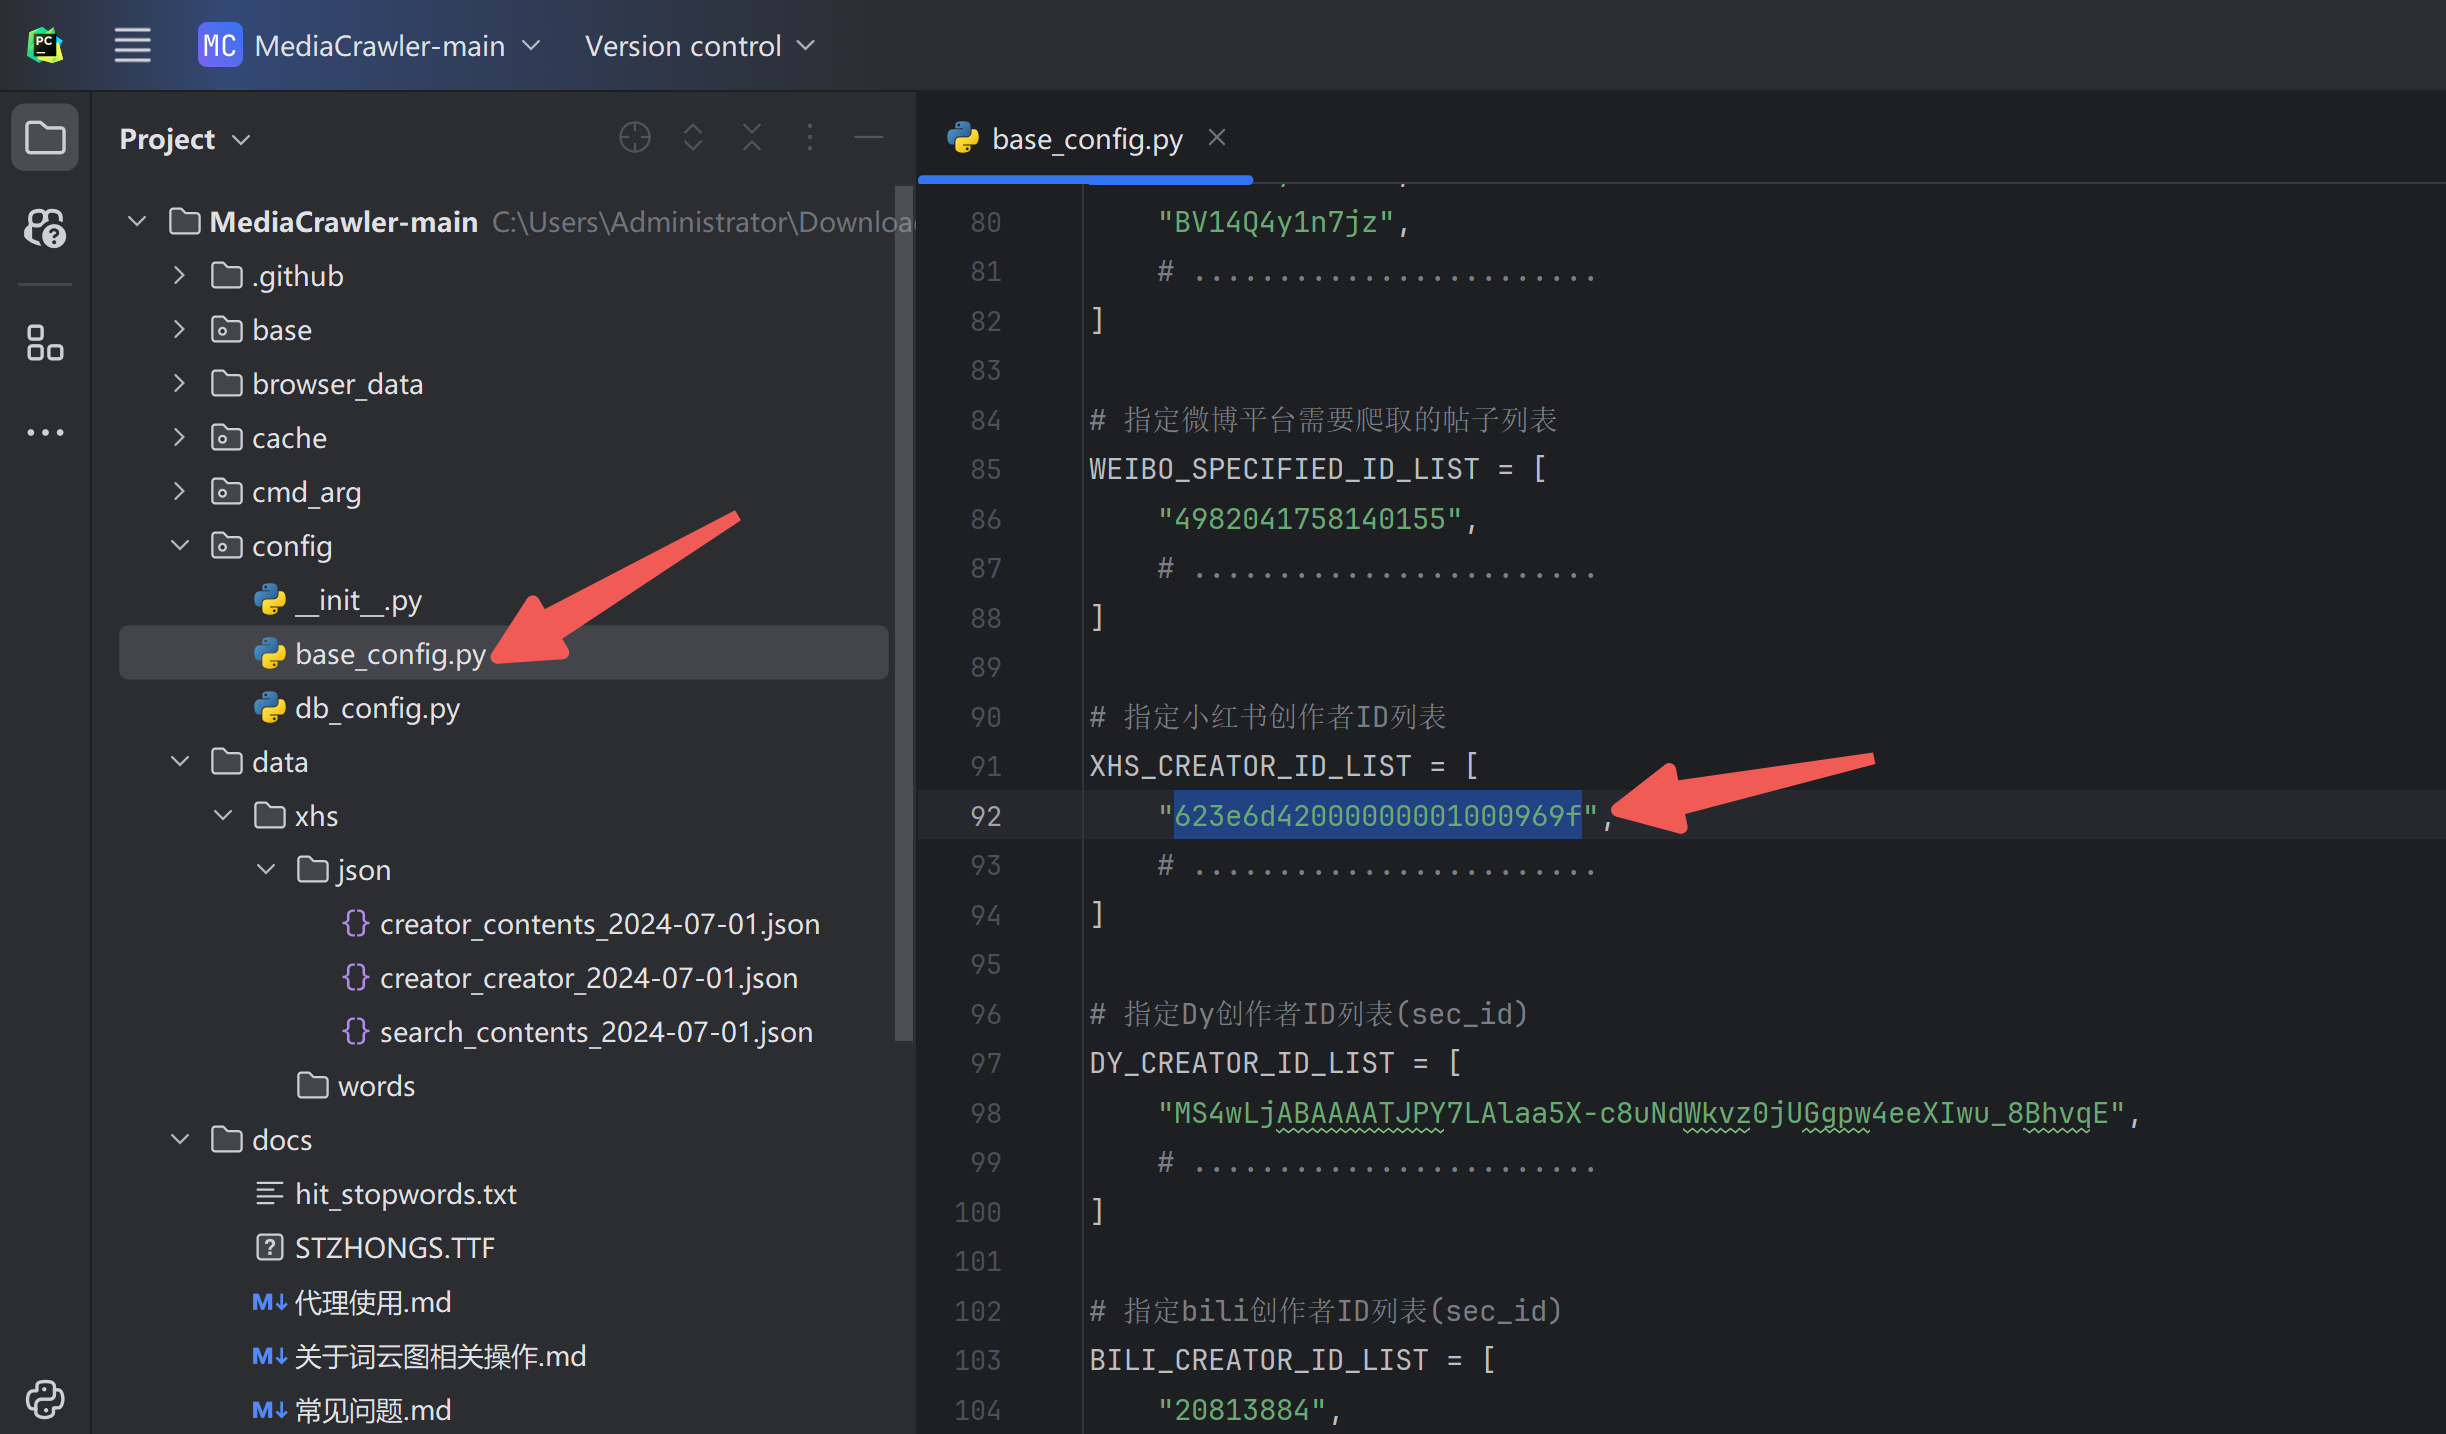Select db_config.py file

point(377,708)
